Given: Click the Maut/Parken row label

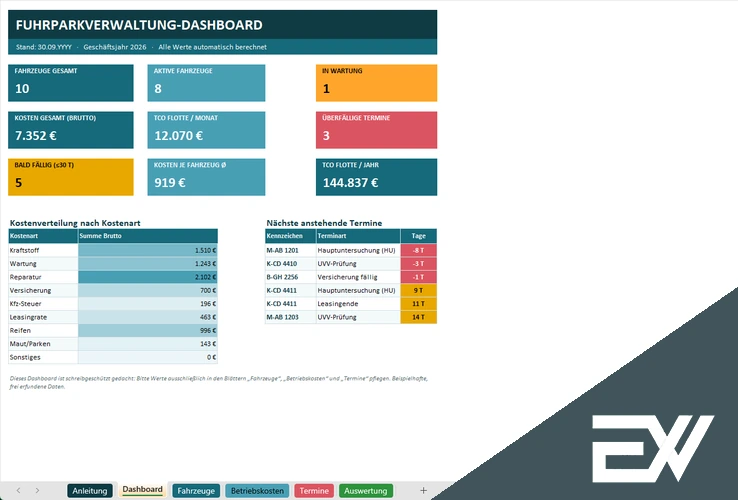Looking at the screenshot, I should tap(30, 344).
